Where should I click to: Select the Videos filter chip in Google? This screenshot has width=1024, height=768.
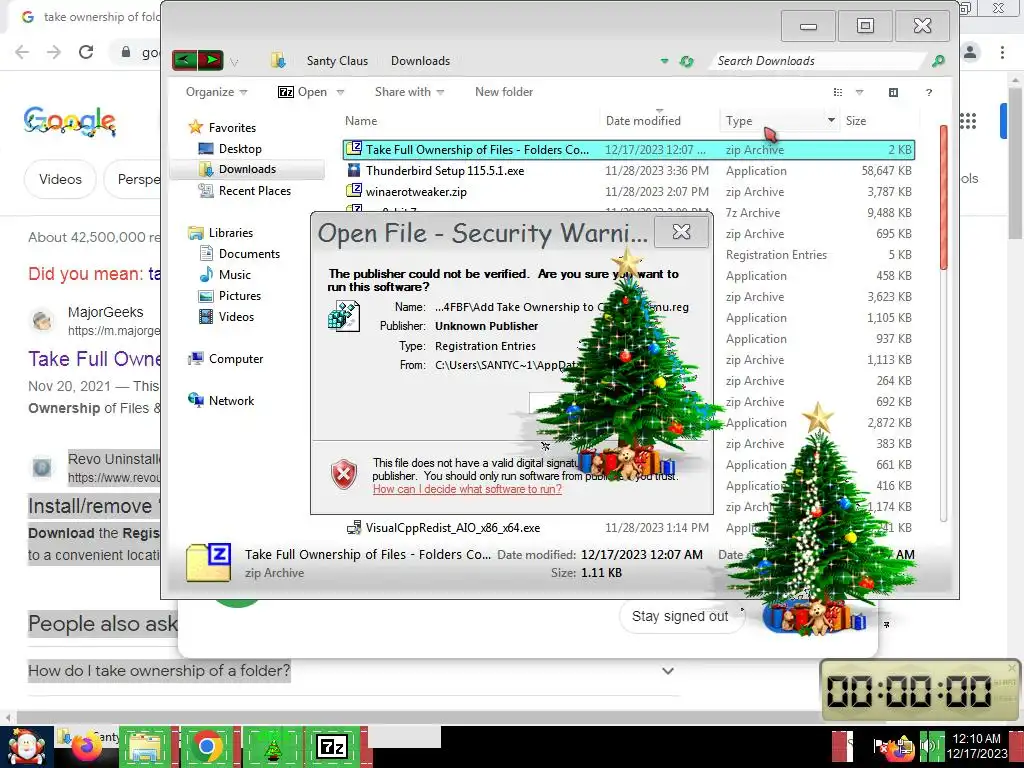60,179
